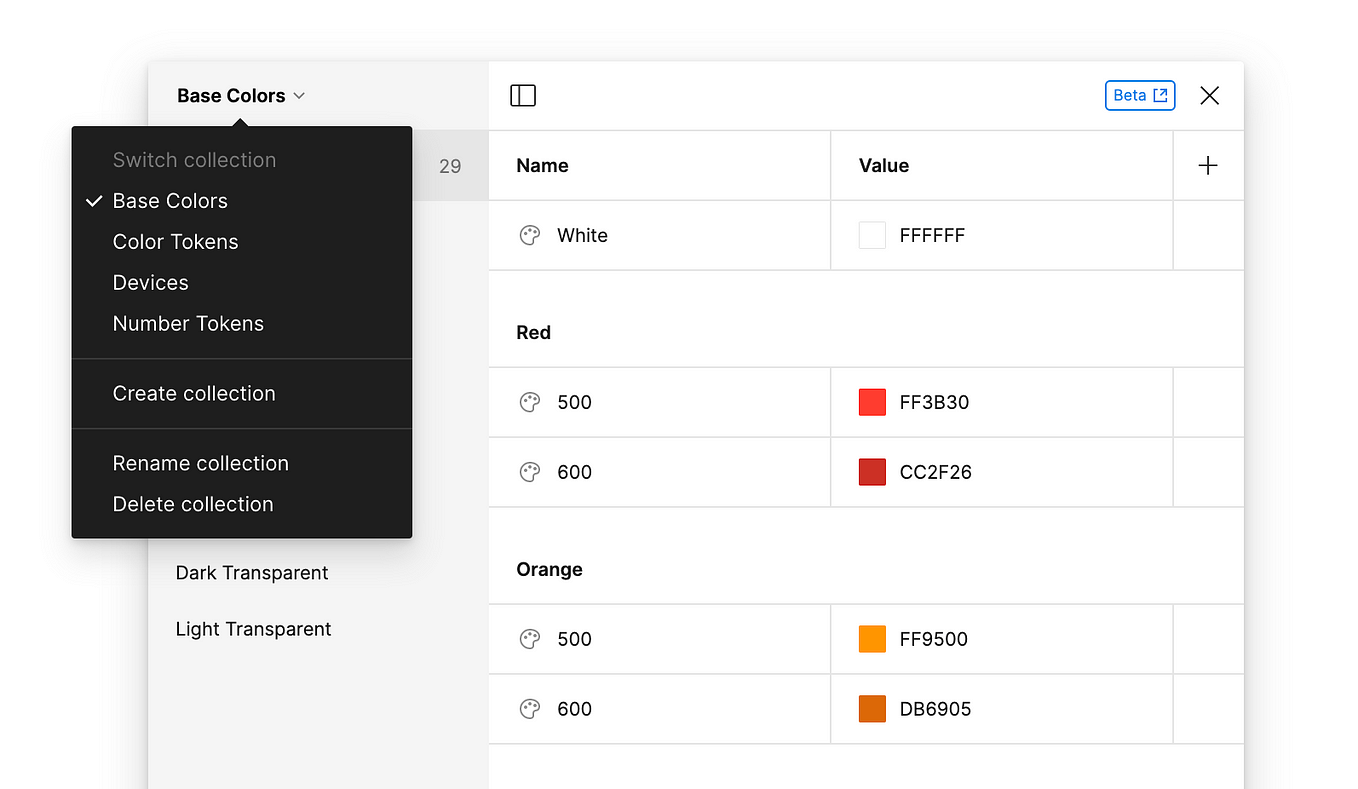Choose Base Colors from the collection menu

170,200
